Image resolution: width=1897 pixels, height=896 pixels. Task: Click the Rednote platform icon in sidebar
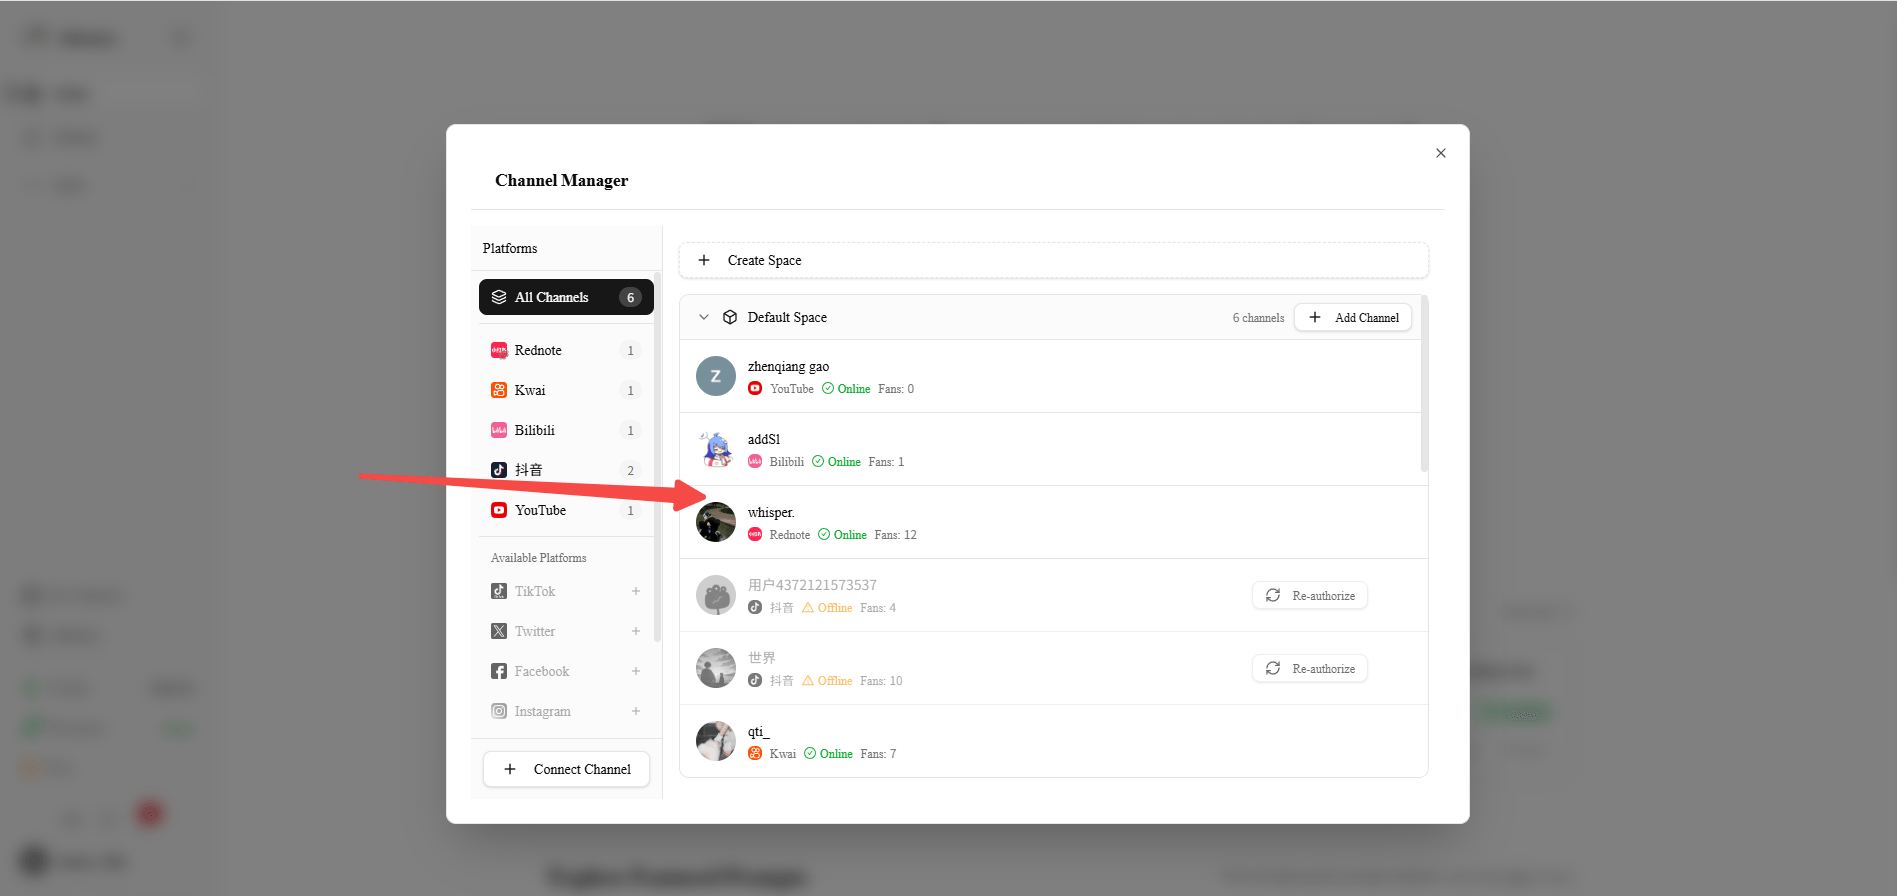[498, 350]
